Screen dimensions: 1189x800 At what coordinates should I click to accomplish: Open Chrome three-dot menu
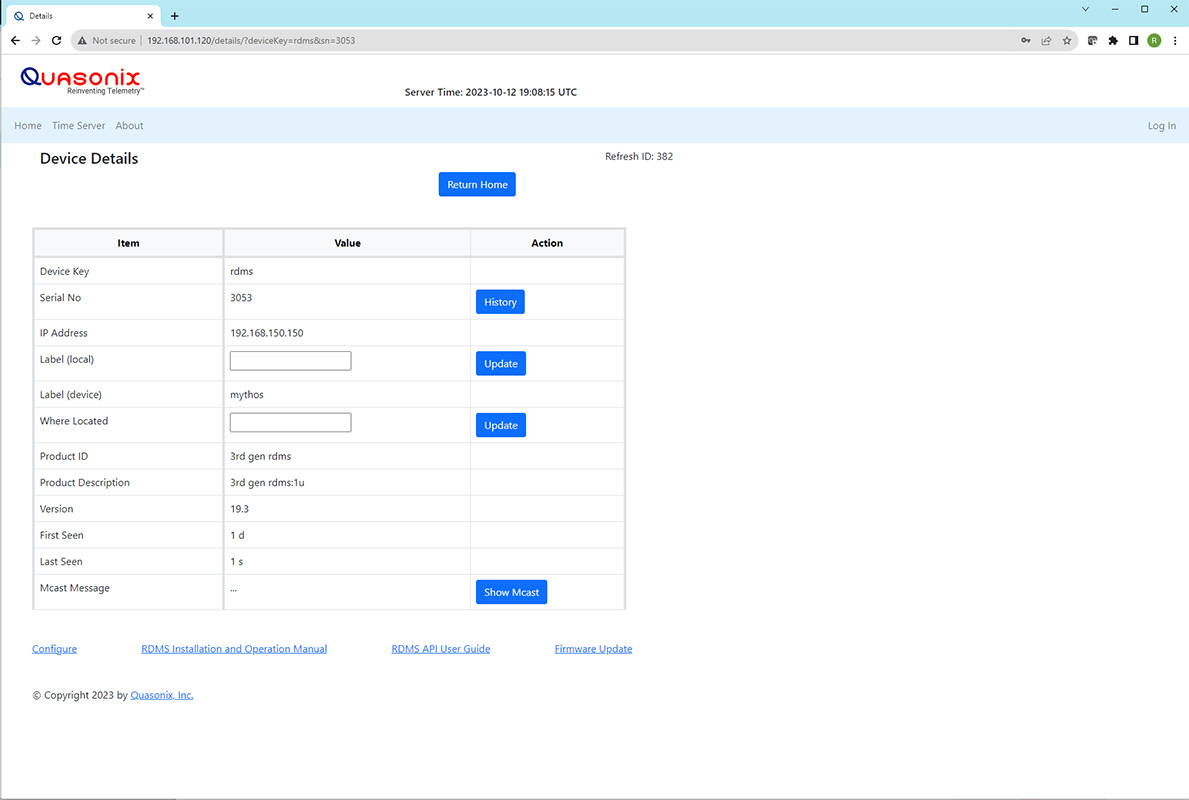[1174, 41]
